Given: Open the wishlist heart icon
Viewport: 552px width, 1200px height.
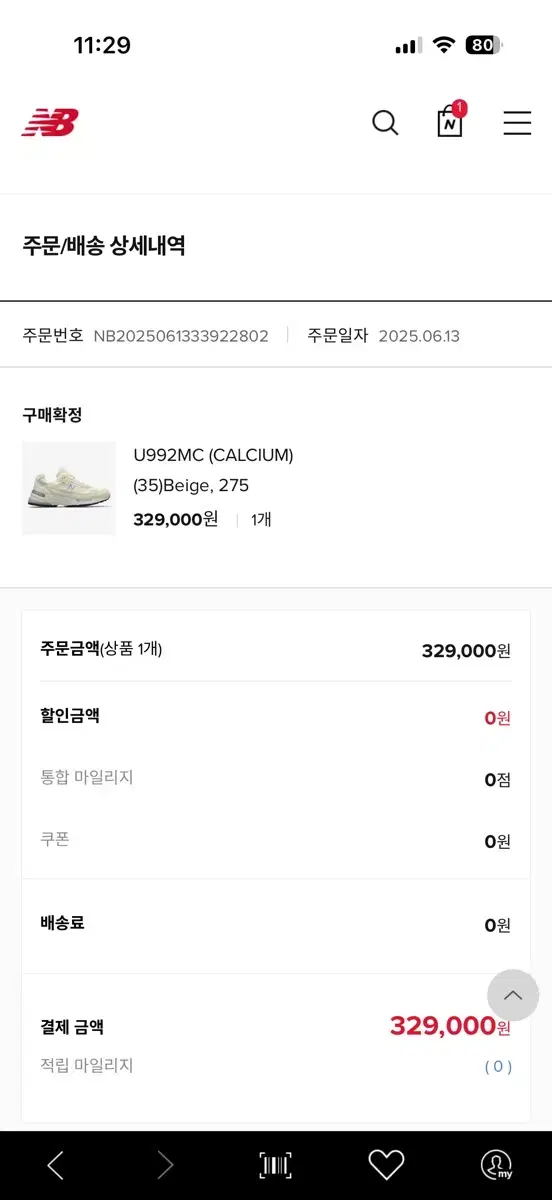Looking at the screenshot, I should pos(386,1165).
